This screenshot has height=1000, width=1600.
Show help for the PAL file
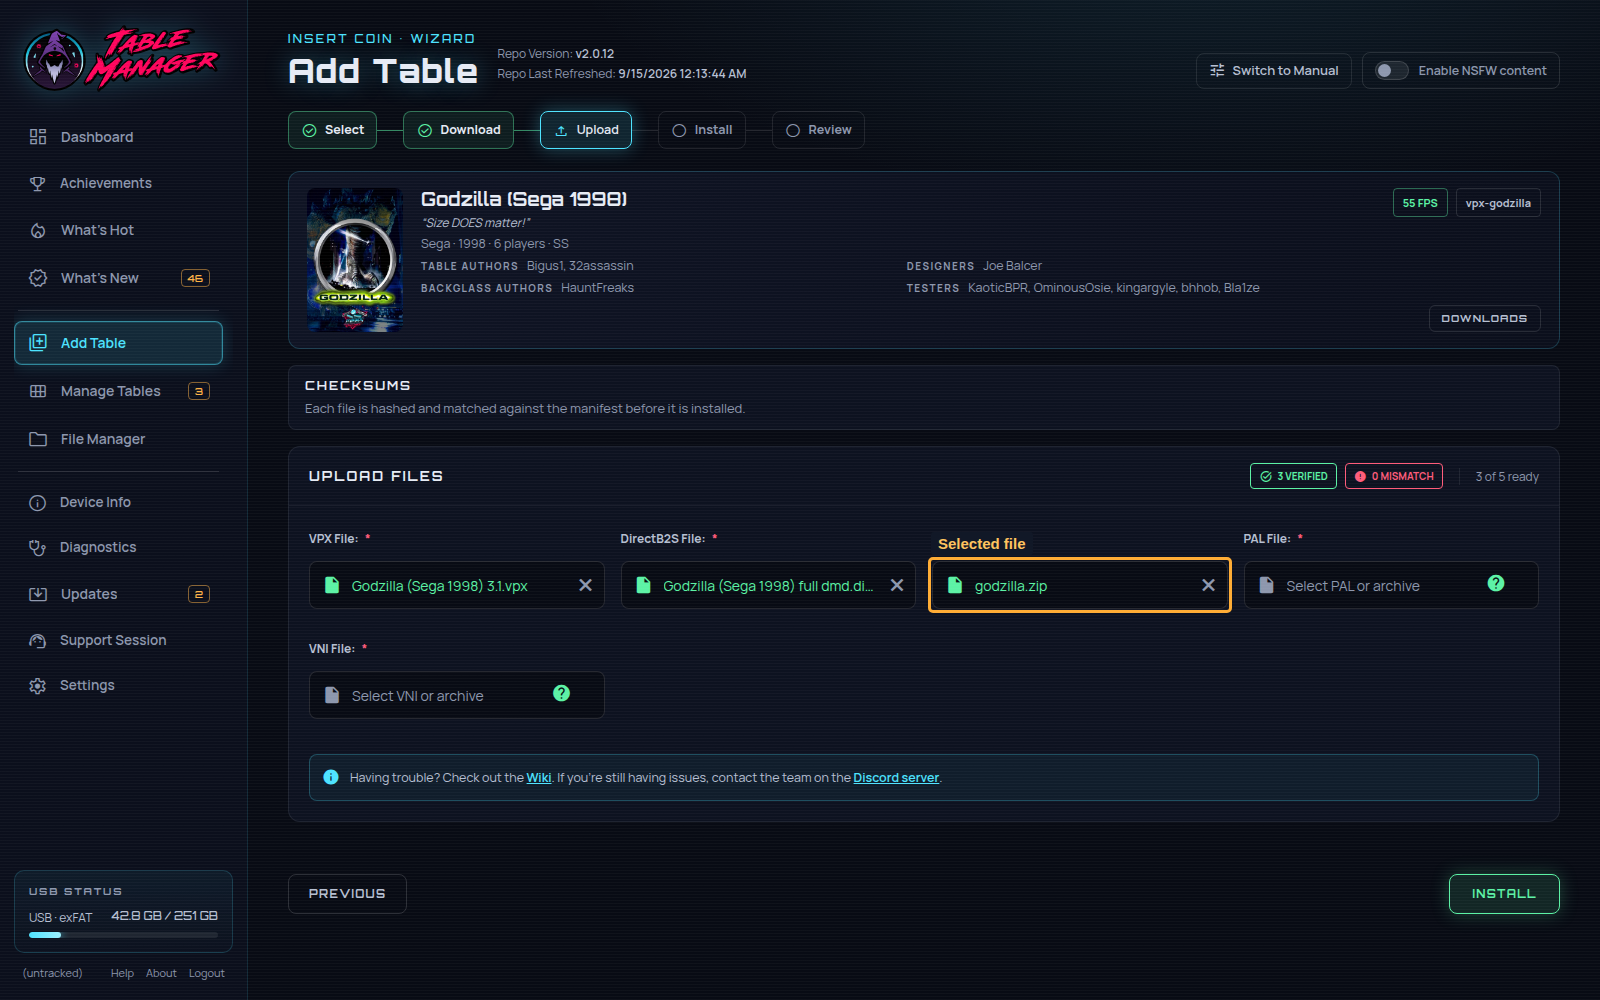click(1496, 583)
